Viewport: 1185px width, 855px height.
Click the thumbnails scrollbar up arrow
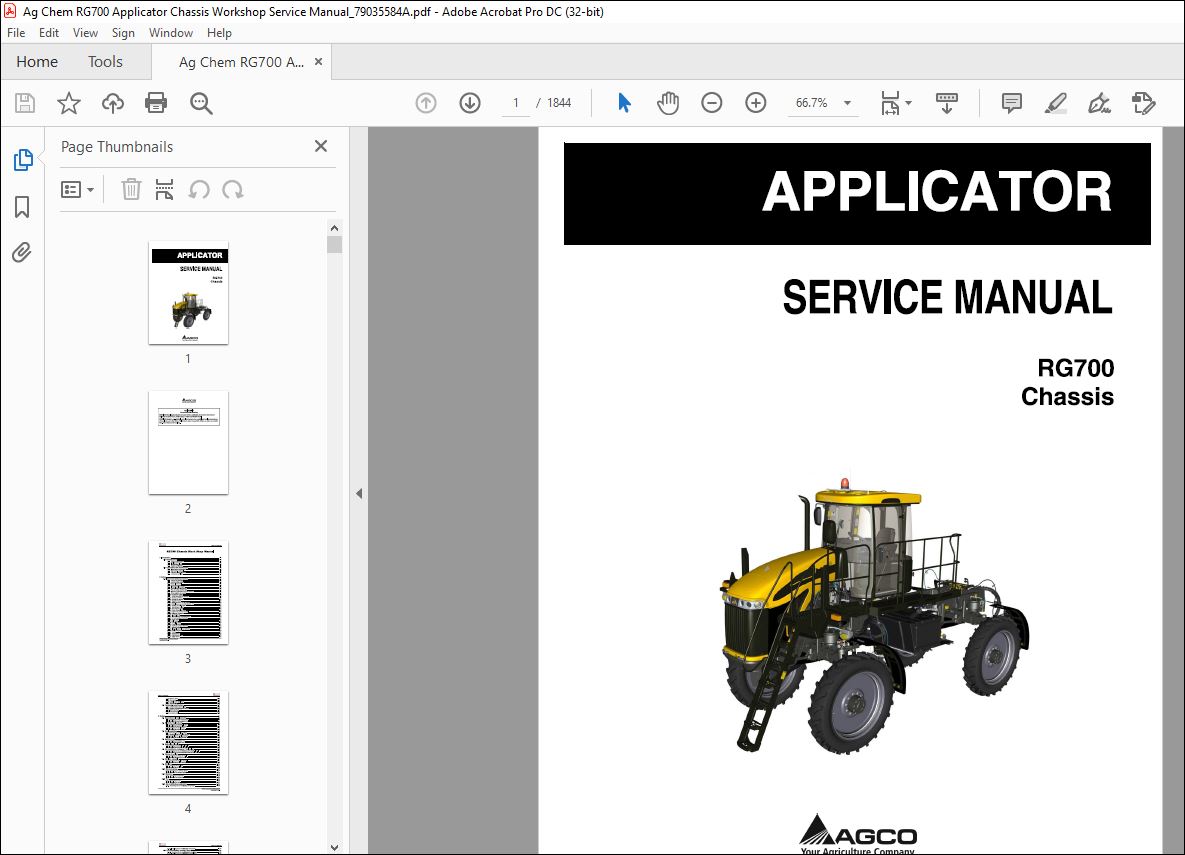click(335, 228)
